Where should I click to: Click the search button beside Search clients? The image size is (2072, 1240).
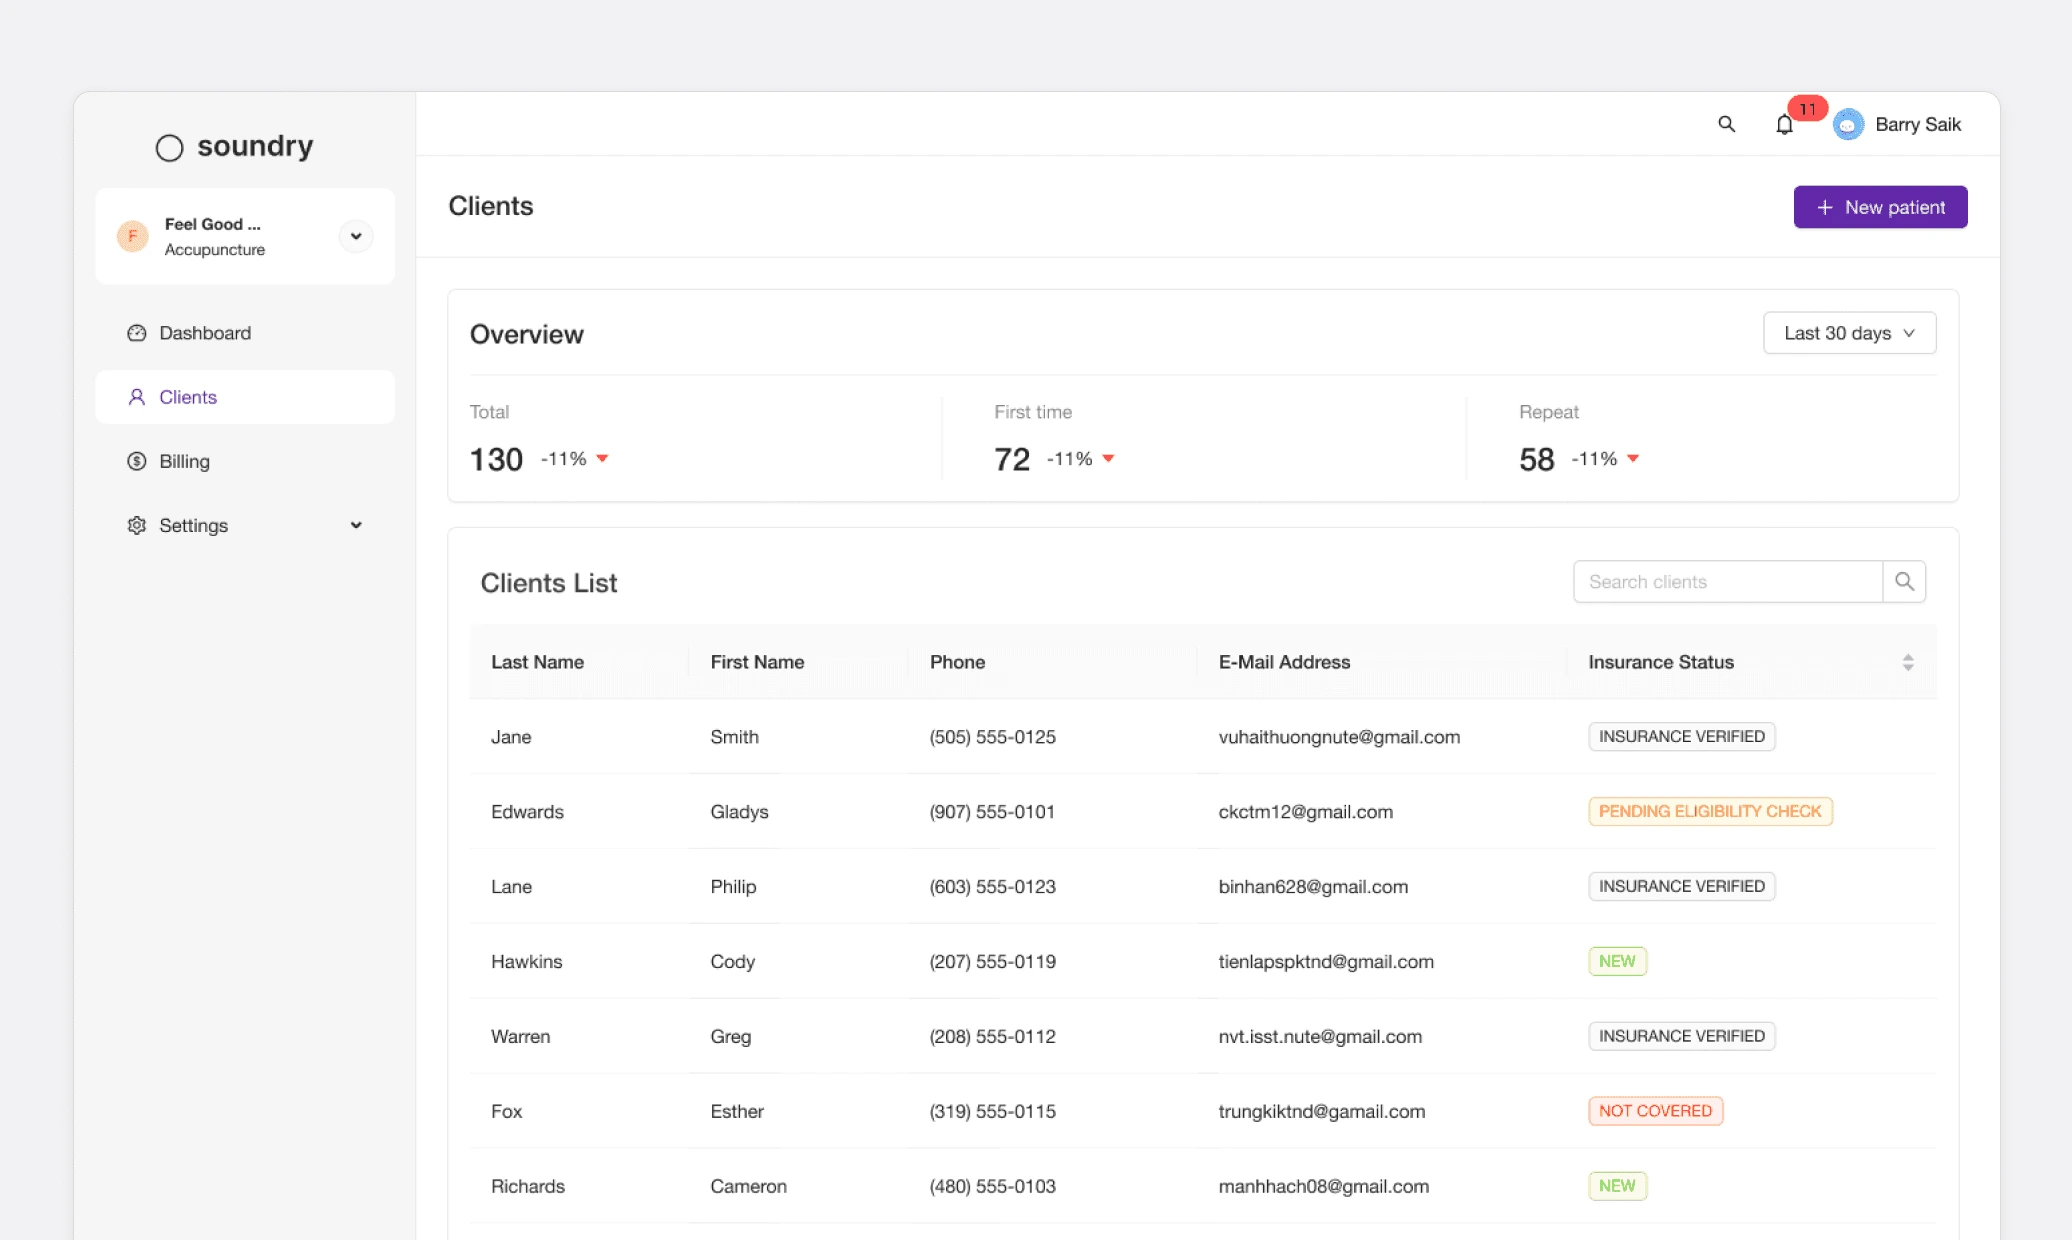coord(1904,582)
